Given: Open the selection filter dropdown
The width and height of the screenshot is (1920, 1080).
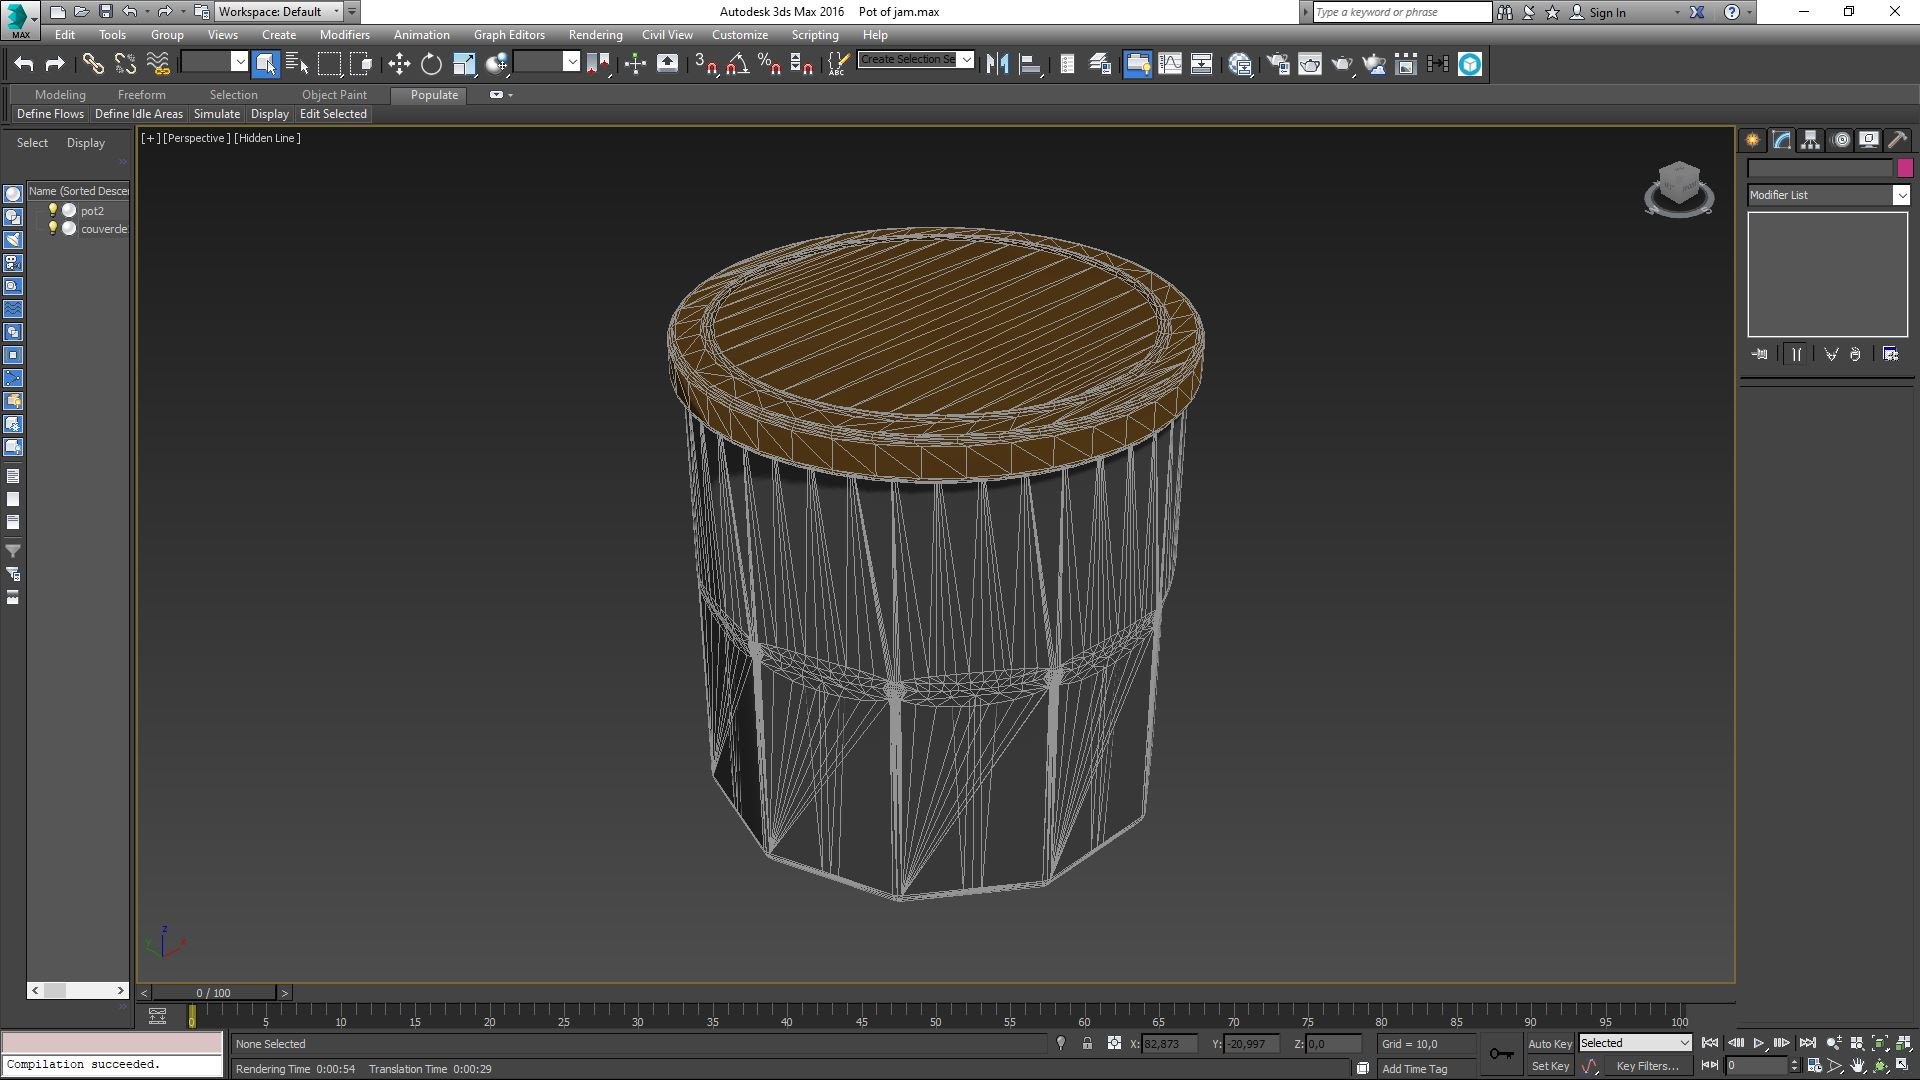Looking at the screenshot, I should point(214,62).
